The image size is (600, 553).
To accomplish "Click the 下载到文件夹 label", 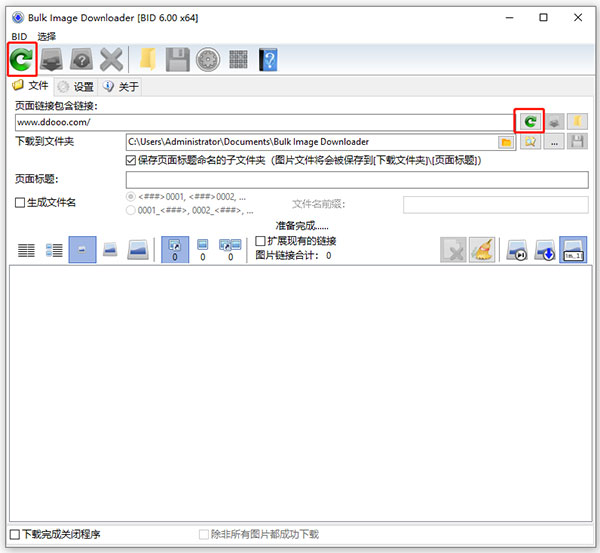I will click(44, 142).
